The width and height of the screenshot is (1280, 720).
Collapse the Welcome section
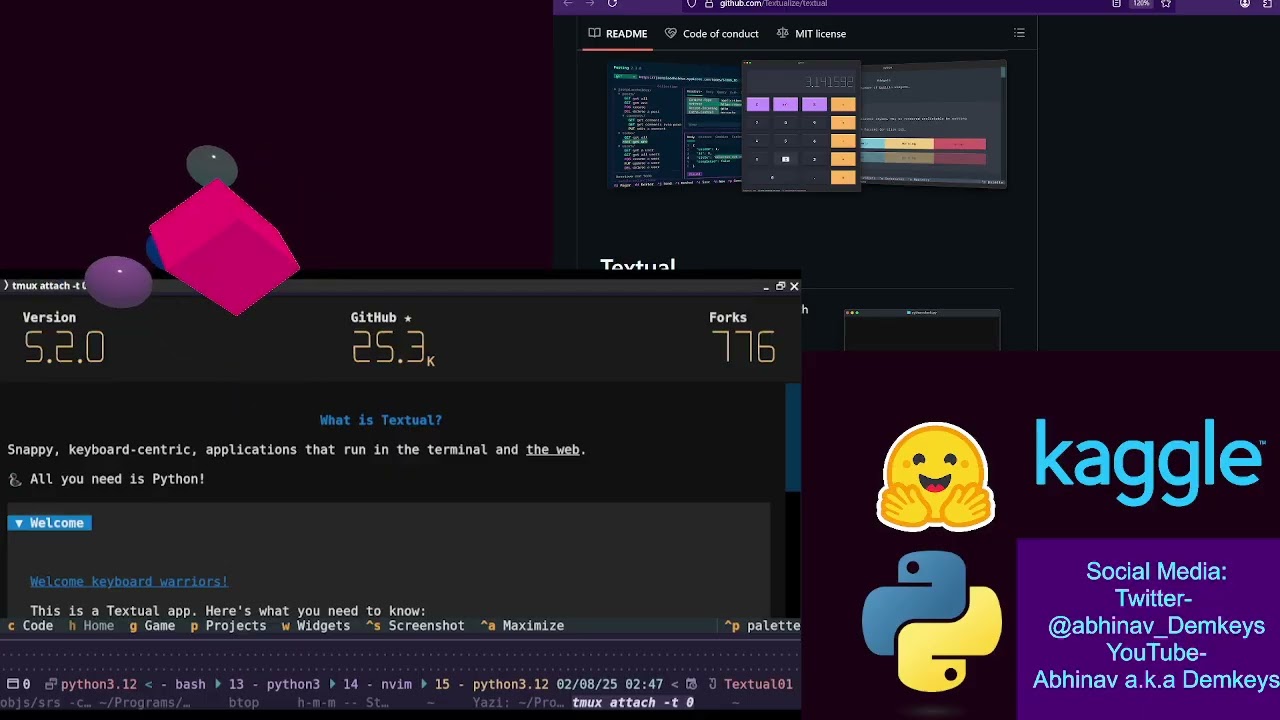tap(50, 523)
